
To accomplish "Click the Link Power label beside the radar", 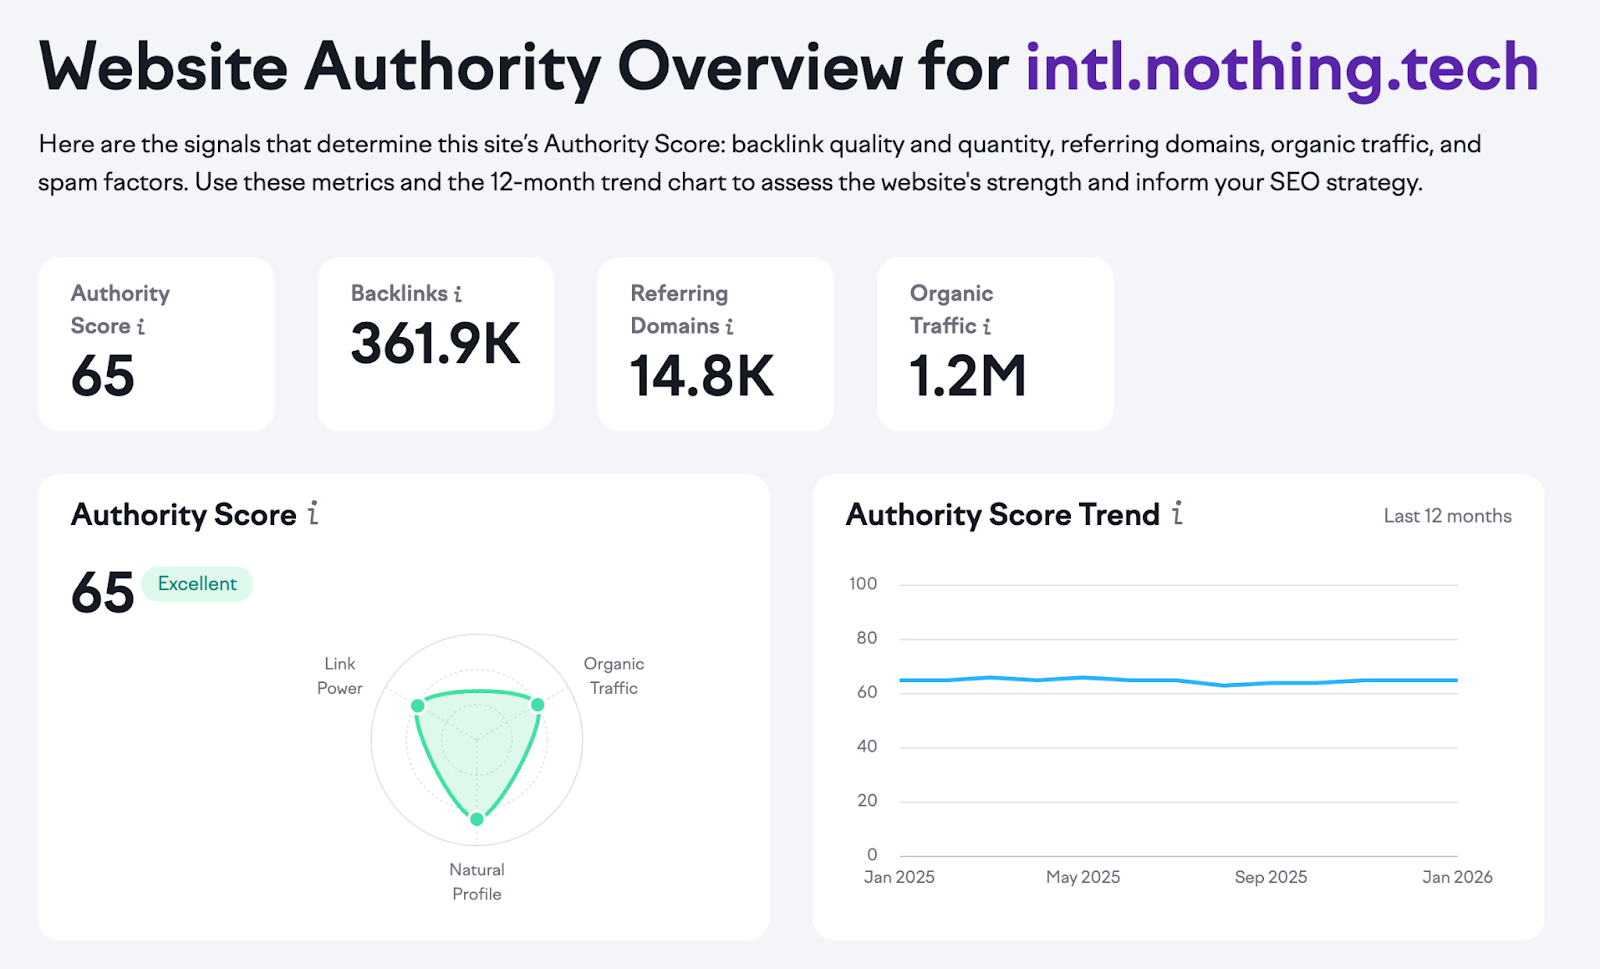I will (x=340, y=676).
